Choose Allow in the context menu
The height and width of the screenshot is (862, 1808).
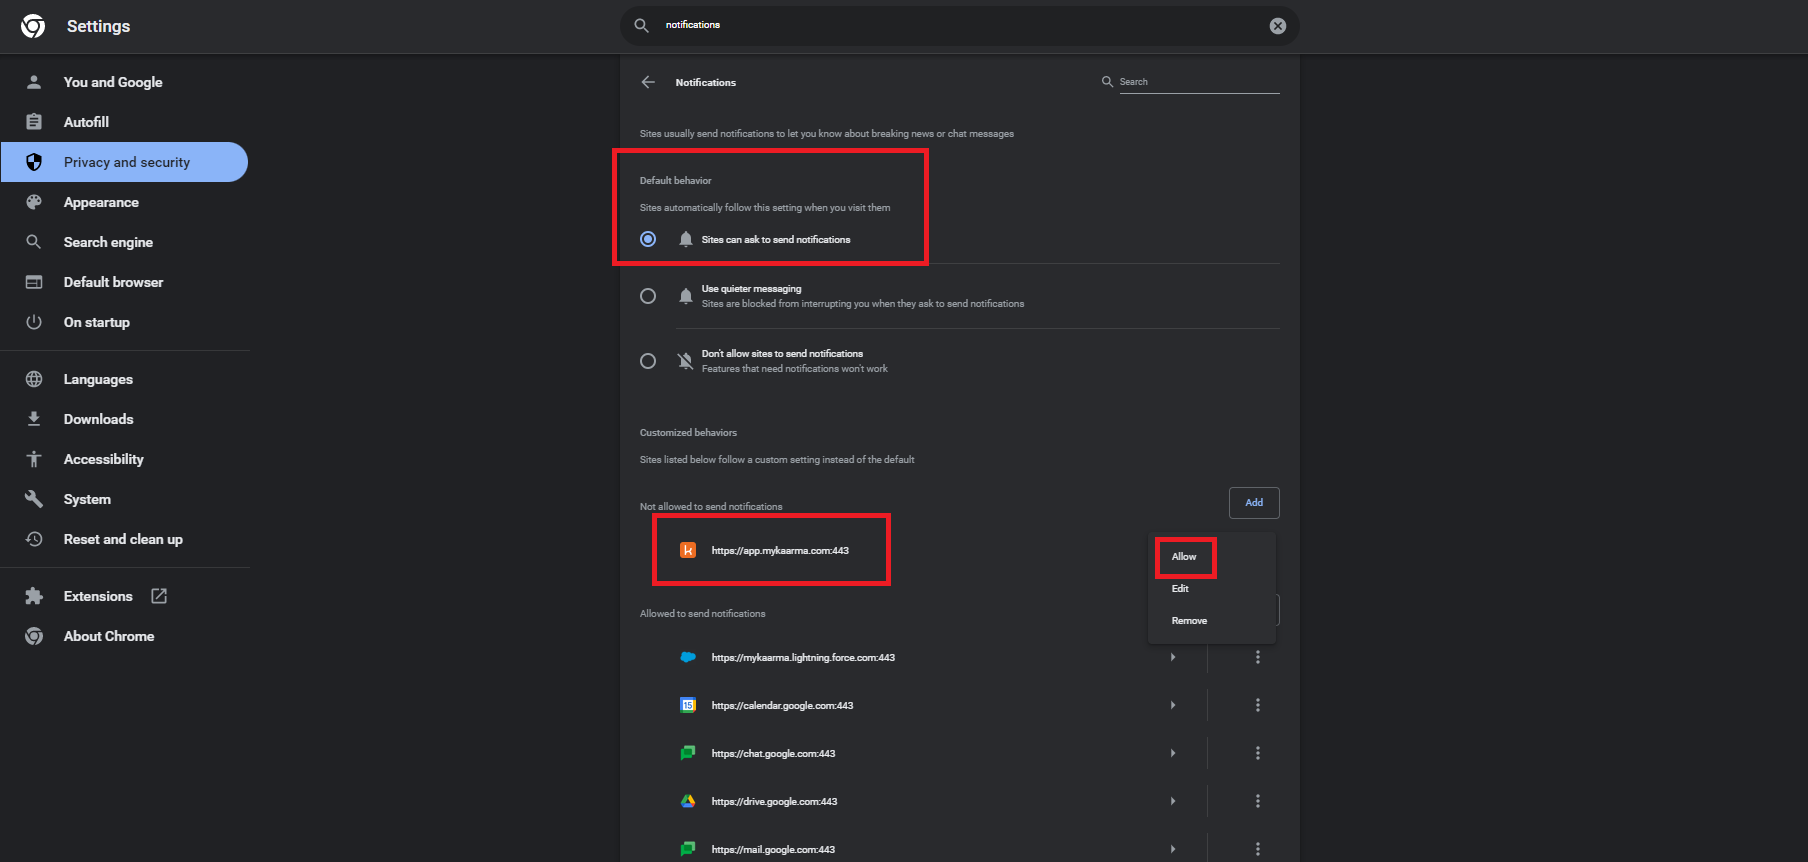click(1184, 557)
